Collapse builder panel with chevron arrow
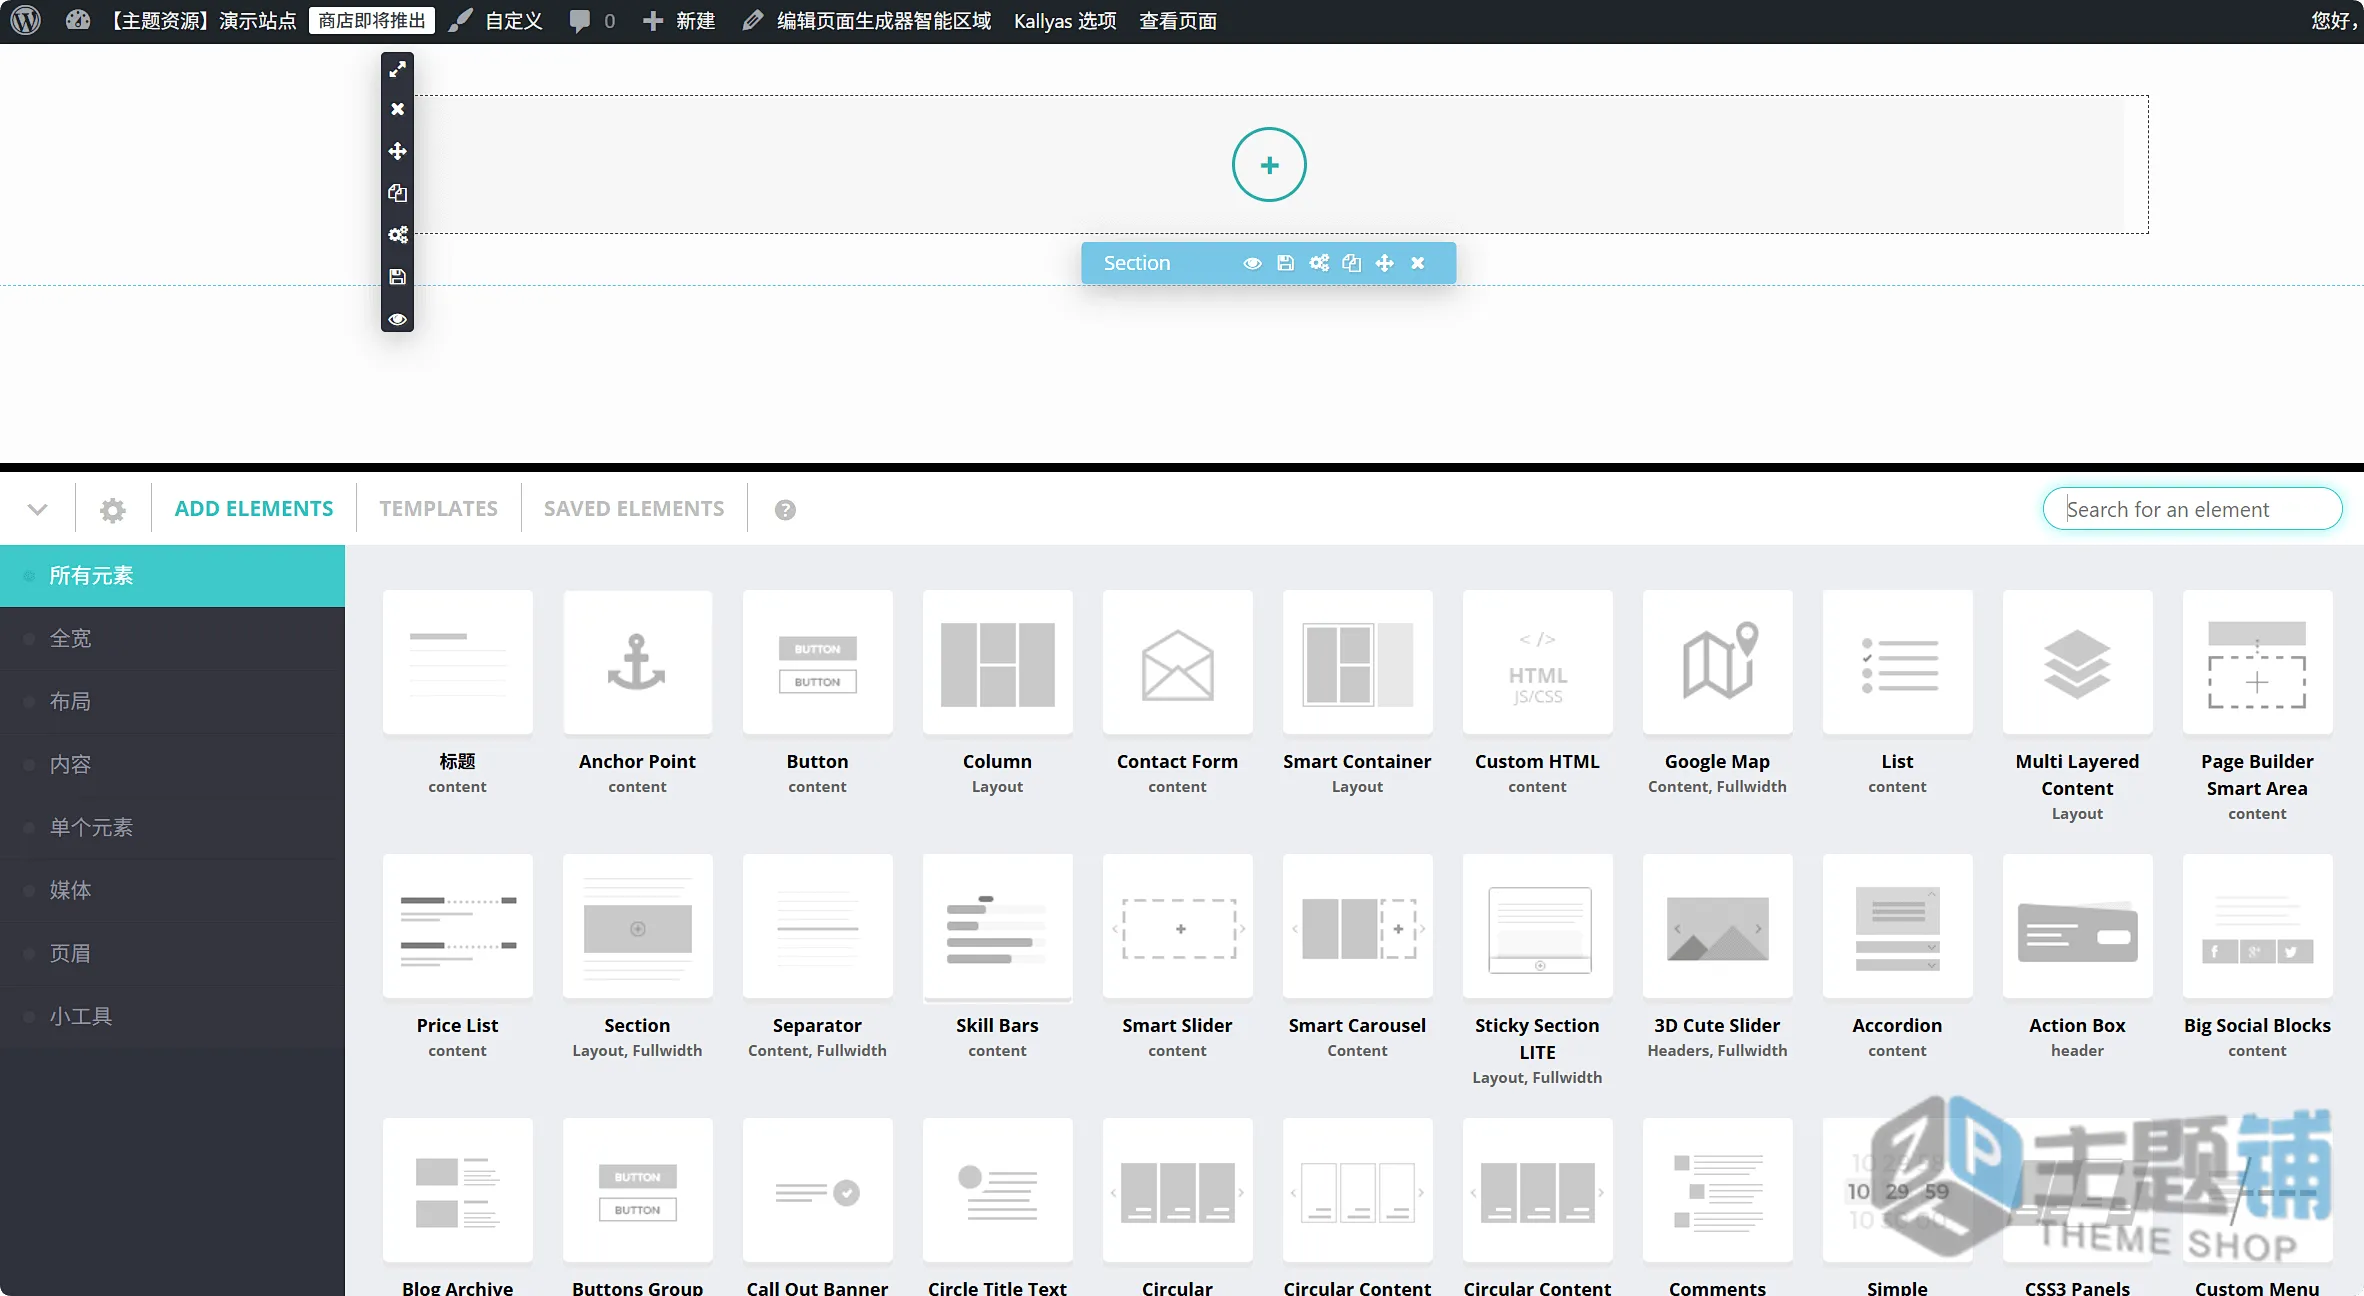 pos(37,509)
